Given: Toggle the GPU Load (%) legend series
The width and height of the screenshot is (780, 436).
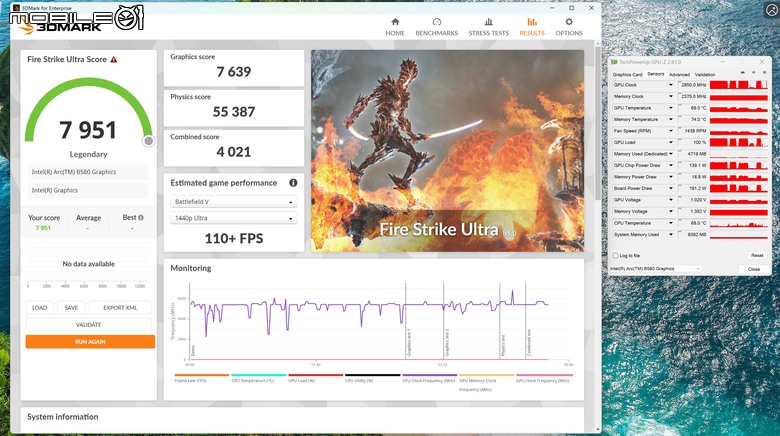Looking at the screenshot, I should [315, 377].
